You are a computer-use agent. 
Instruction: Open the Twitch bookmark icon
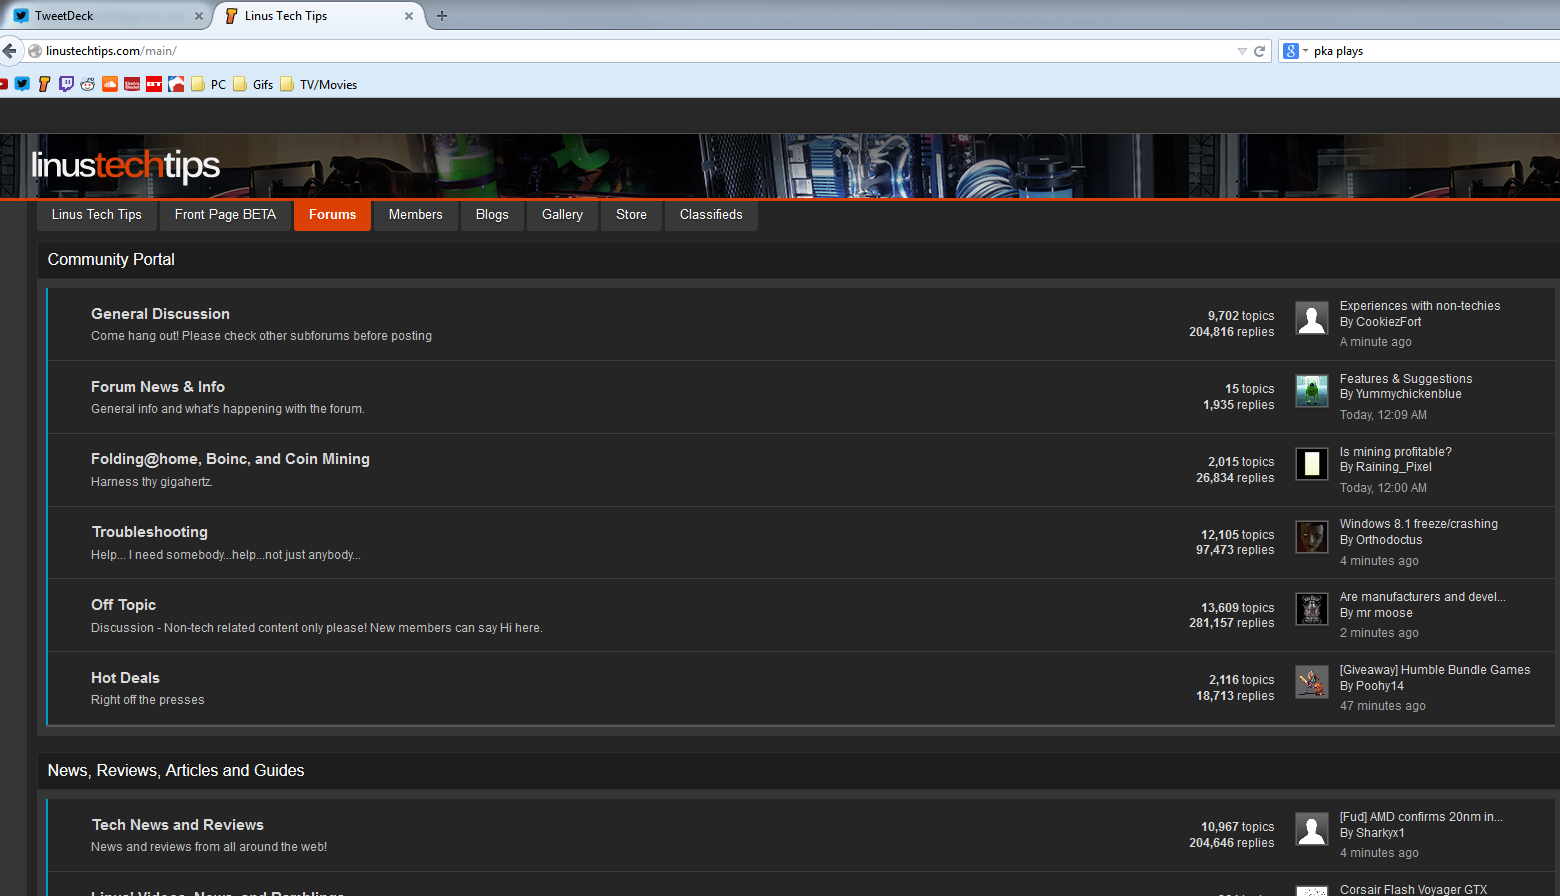coord(66,84)
